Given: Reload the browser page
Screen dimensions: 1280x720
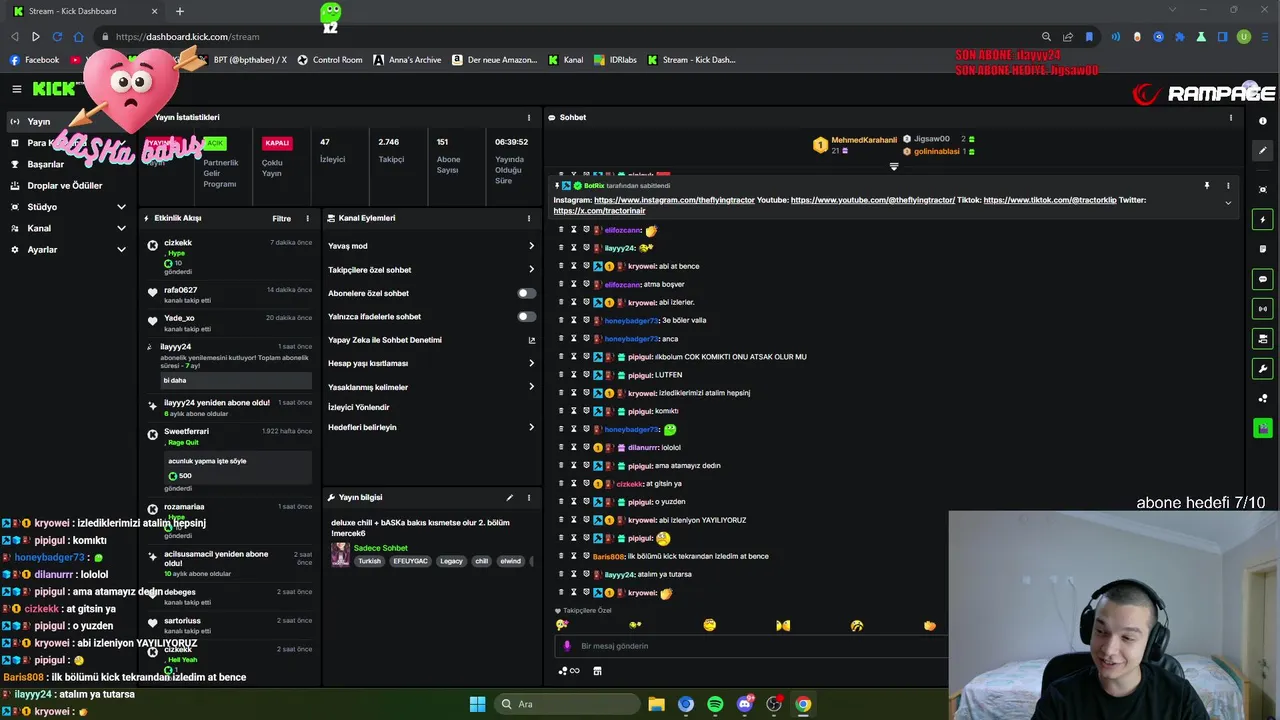Looking at the screenshot, I should point(57,37).
